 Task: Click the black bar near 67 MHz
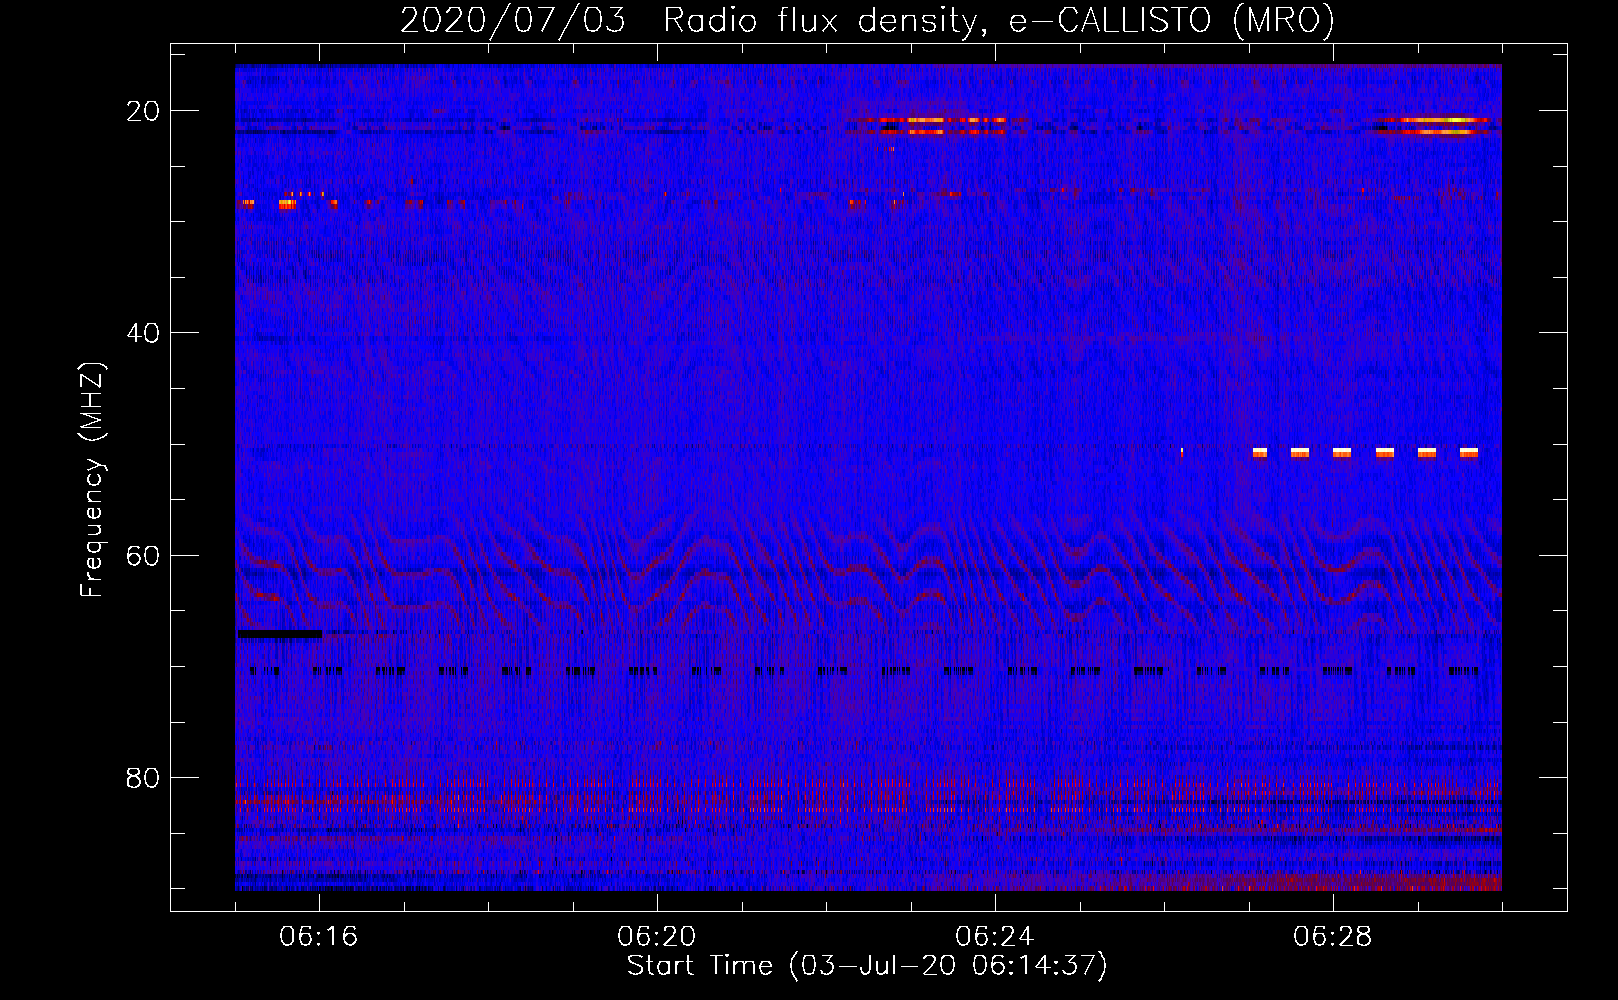coord(280,634)
